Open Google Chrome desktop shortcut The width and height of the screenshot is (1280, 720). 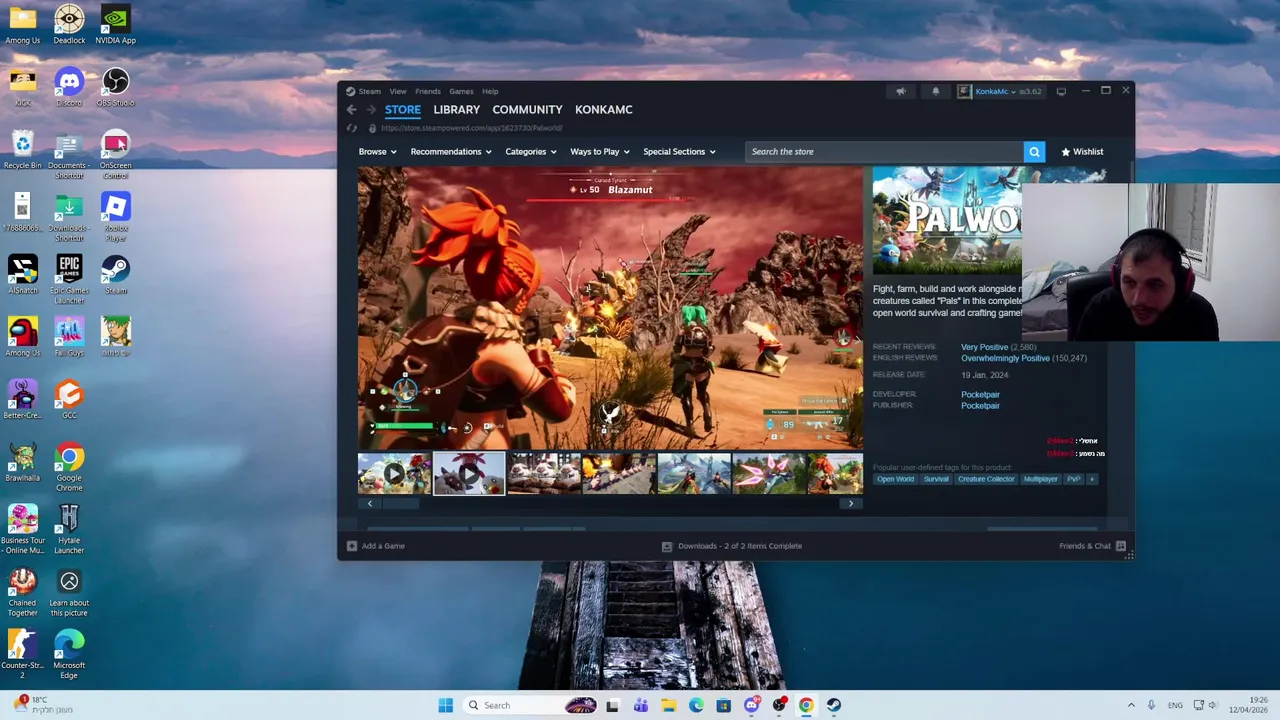(69, 468)
